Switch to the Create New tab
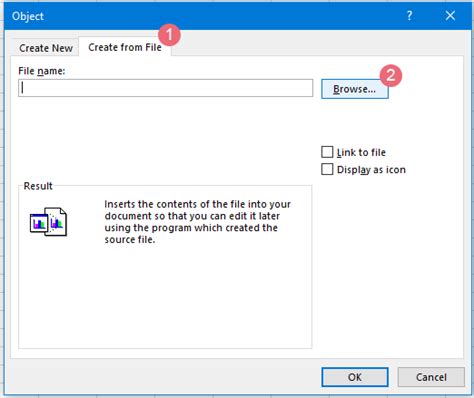This screenshot has width=474, height=398. (x=46, y=48)
